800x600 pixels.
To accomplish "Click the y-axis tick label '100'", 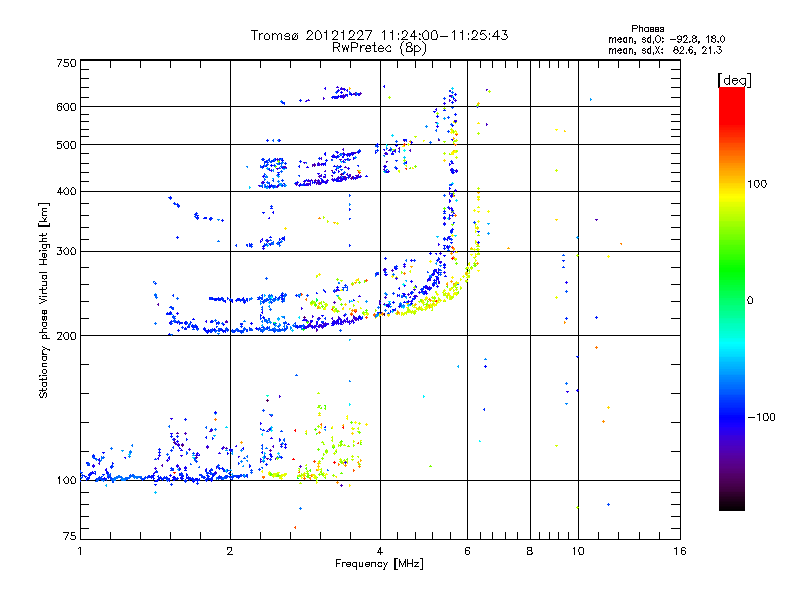I will click(x=66, y=481).
